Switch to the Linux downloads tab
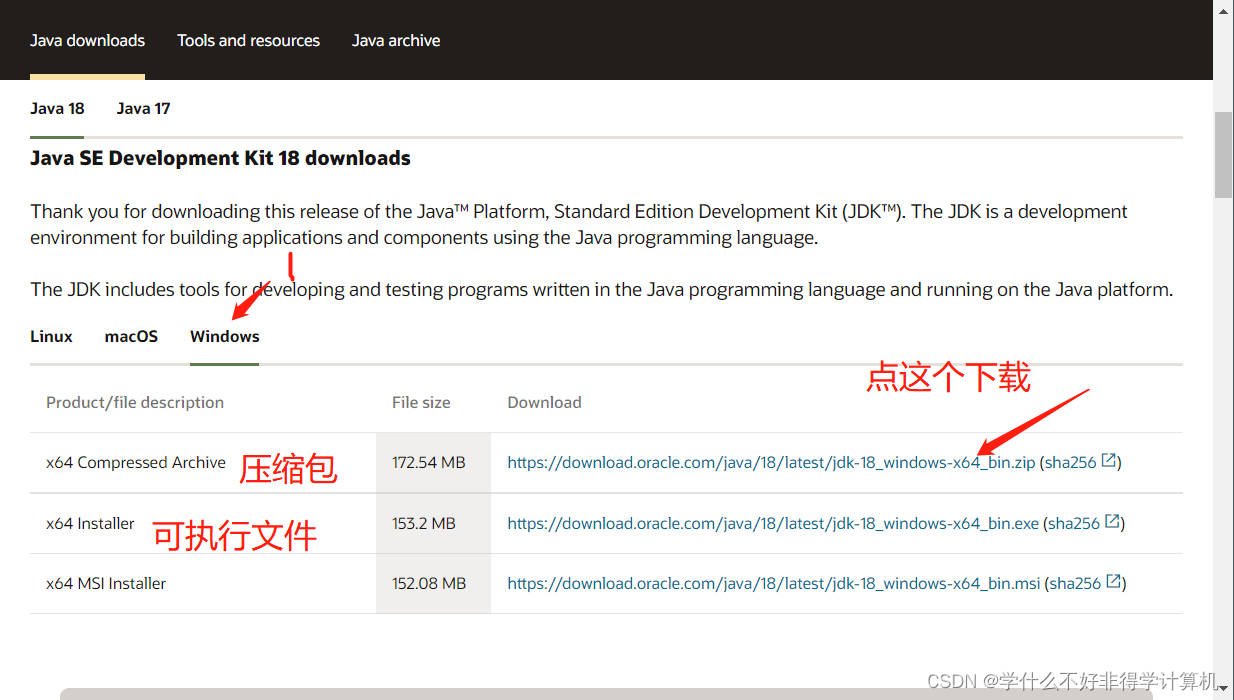Image resolution: width=1234 pixels, height=700 pixels. click(x=51, y=336)
